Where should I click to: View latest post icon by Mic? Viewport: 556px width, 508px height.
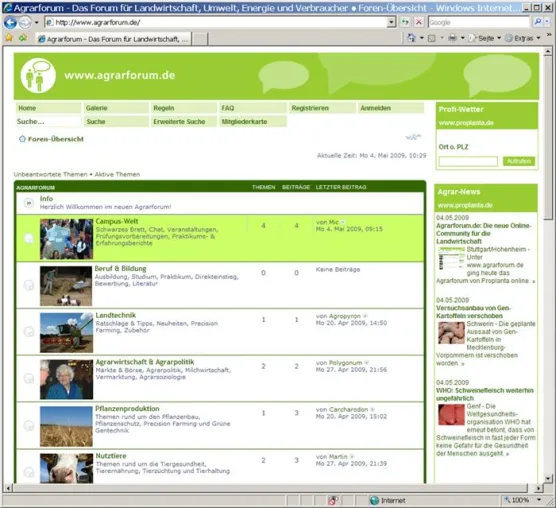click(343, 222)
